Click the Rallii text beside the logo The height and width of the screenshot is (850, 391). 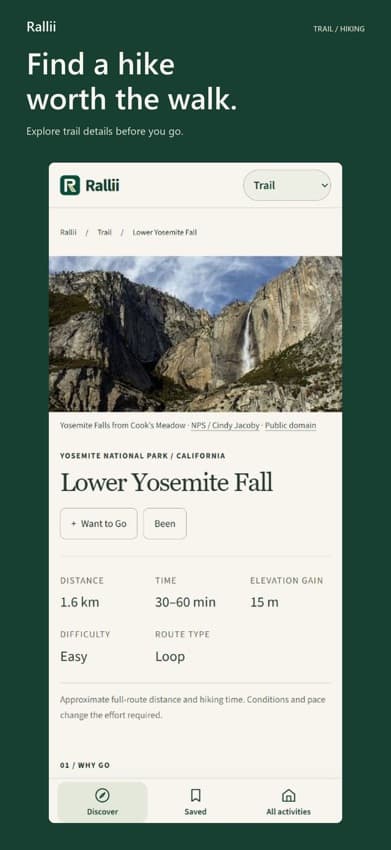[102, 185]
